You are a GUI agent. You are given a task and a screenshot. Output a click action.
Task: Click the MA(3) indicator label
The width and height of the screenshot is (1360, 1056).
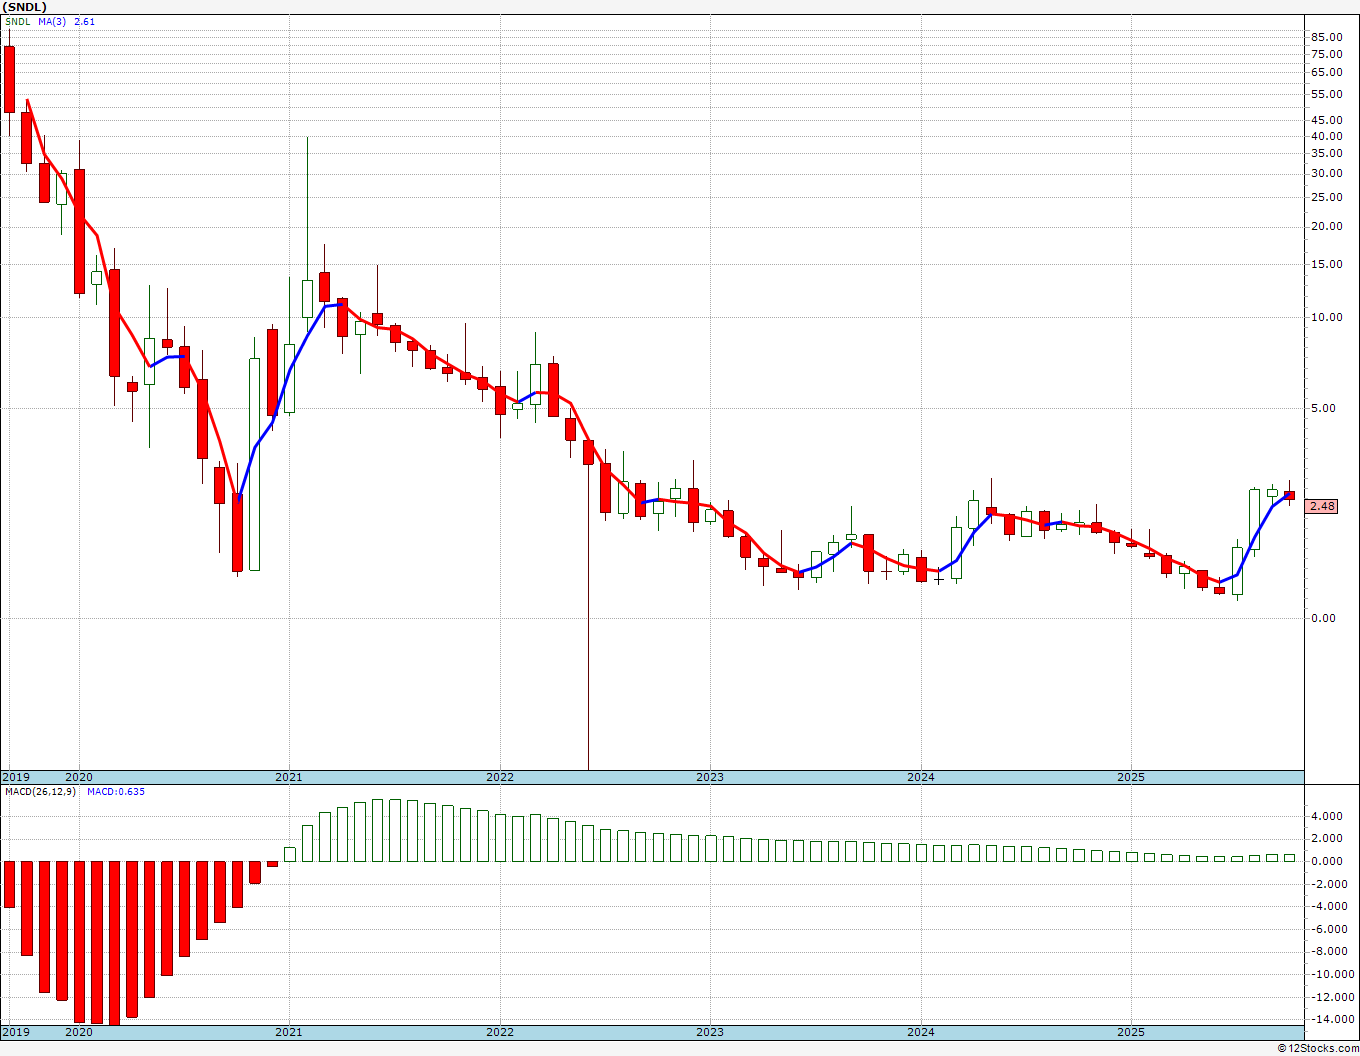pos(52,21)
